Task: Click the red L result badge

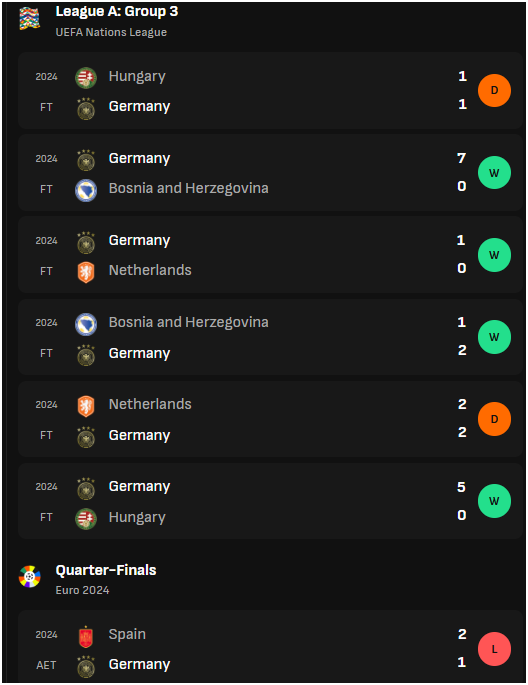Action: tap(494, 649)
